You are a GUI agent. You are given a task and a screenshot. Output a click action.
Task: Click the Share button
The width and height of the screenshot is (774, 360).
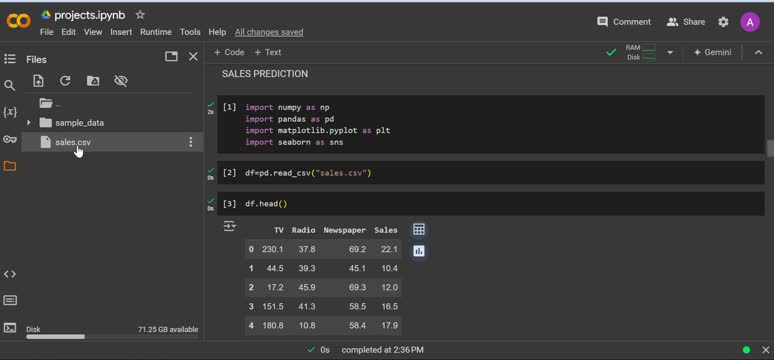point(686,22)
